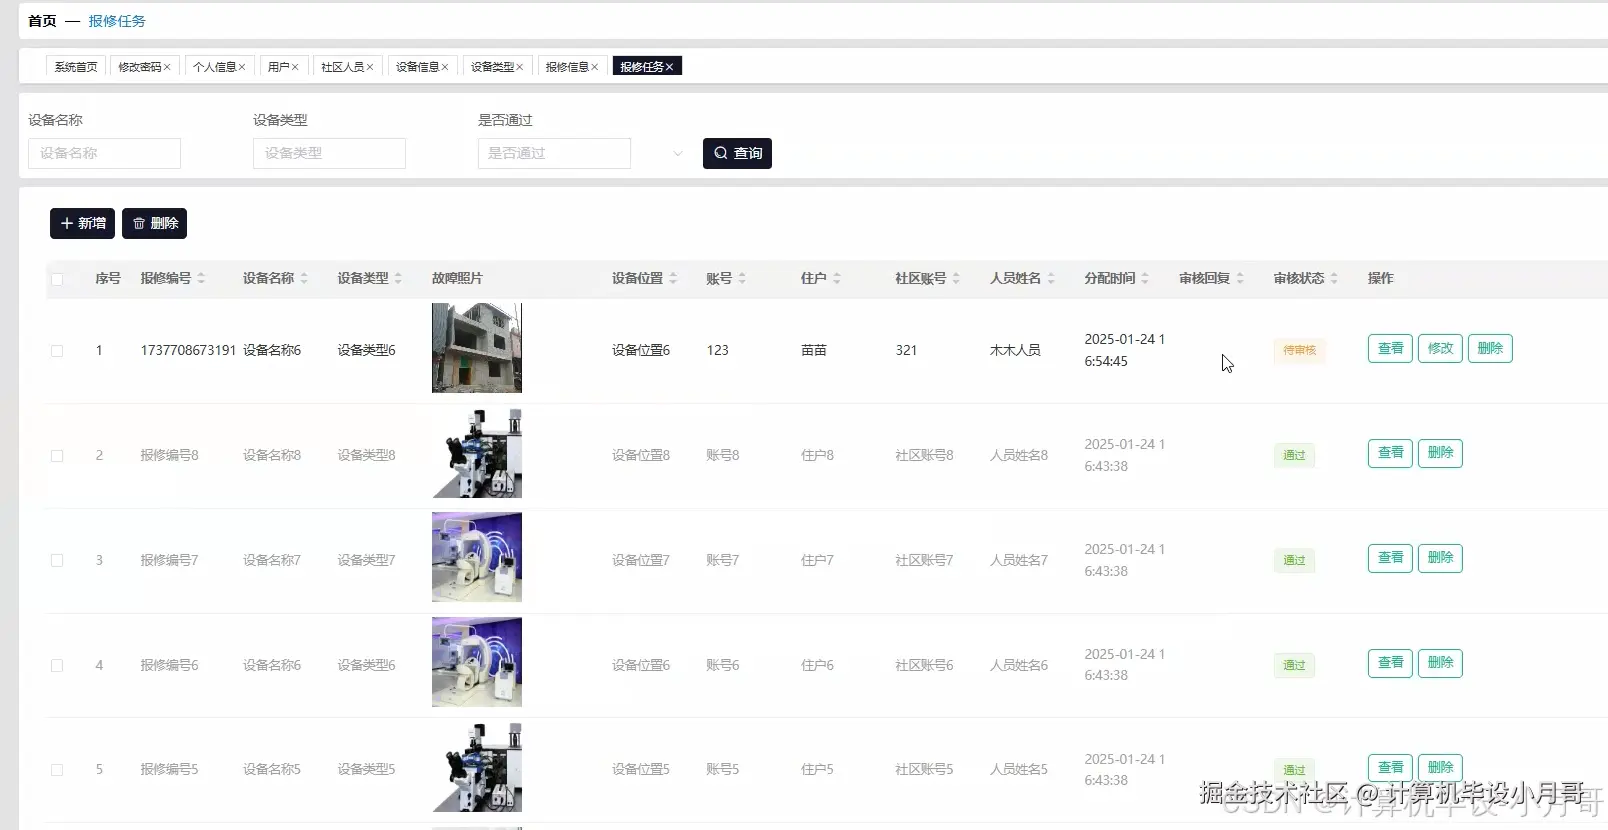Open the fault photo for 报修编号7
The width and height of the screenshot is (1608, 830).
[x=477, y=557]
